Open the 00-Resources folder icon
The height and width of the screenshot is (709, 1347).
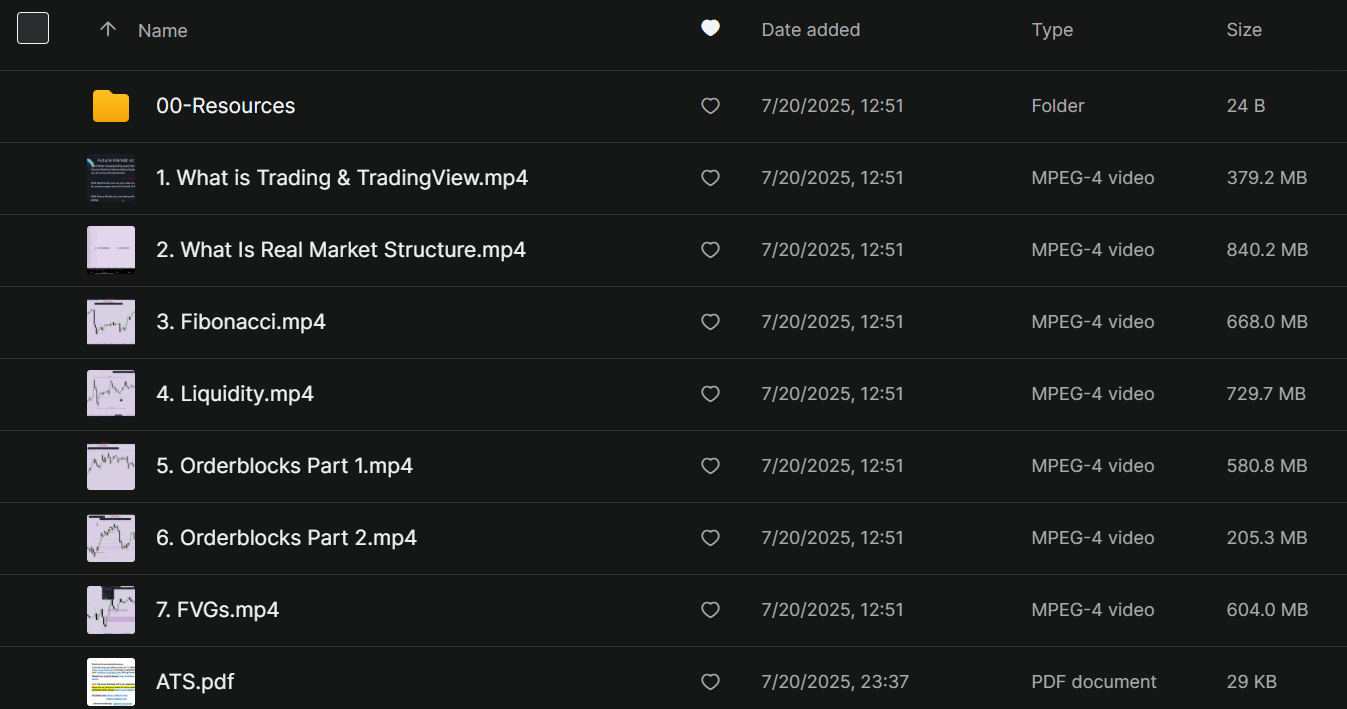tap(111, 106)
